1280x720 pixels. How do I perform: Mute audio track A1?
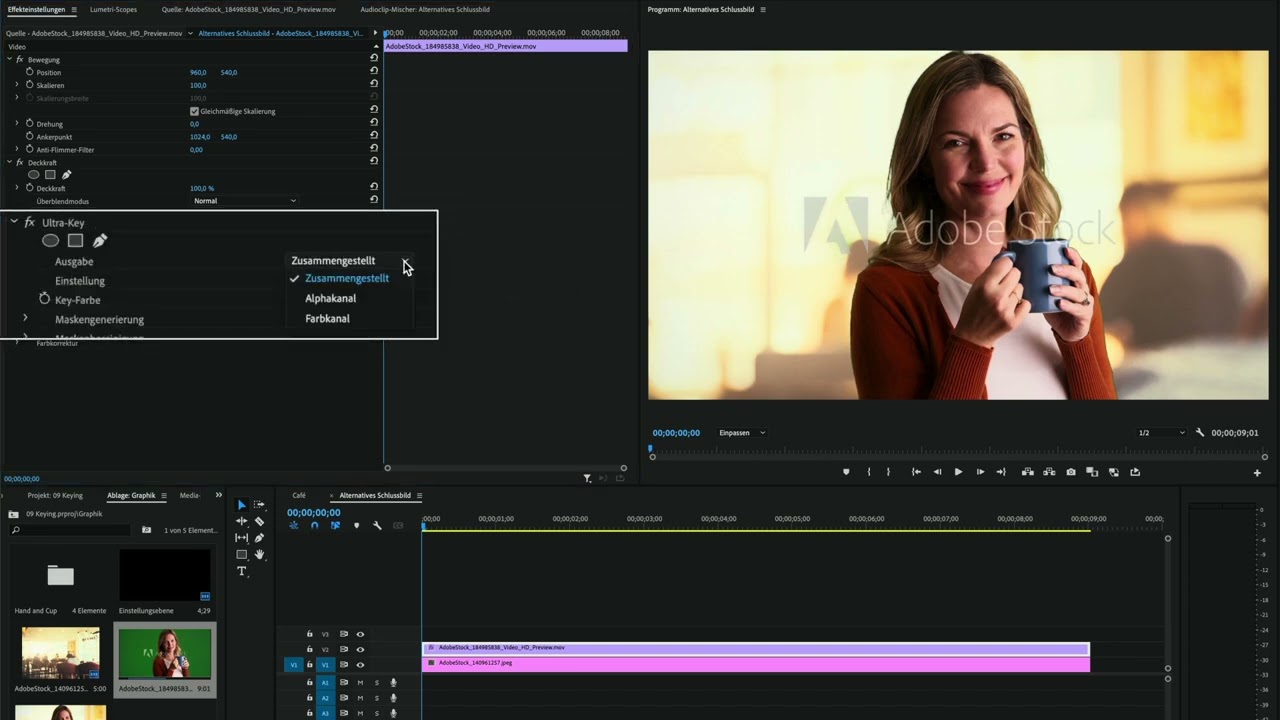point(360,683)
